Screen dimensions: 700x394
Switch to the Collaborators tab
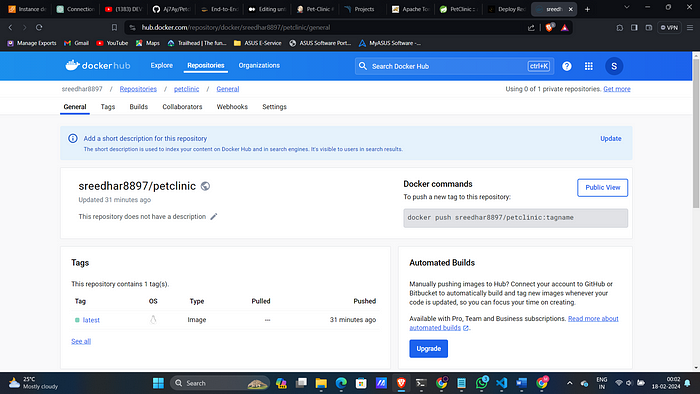coord(182,107)
